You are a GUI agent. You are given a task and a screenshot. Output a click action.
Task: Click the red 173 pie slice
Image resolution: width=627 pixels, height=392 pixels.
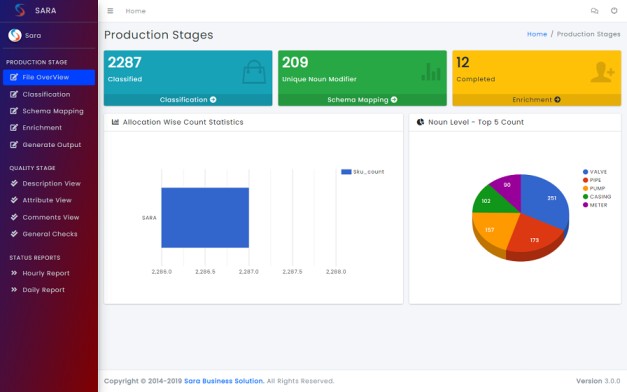click(x=534, y=237)
